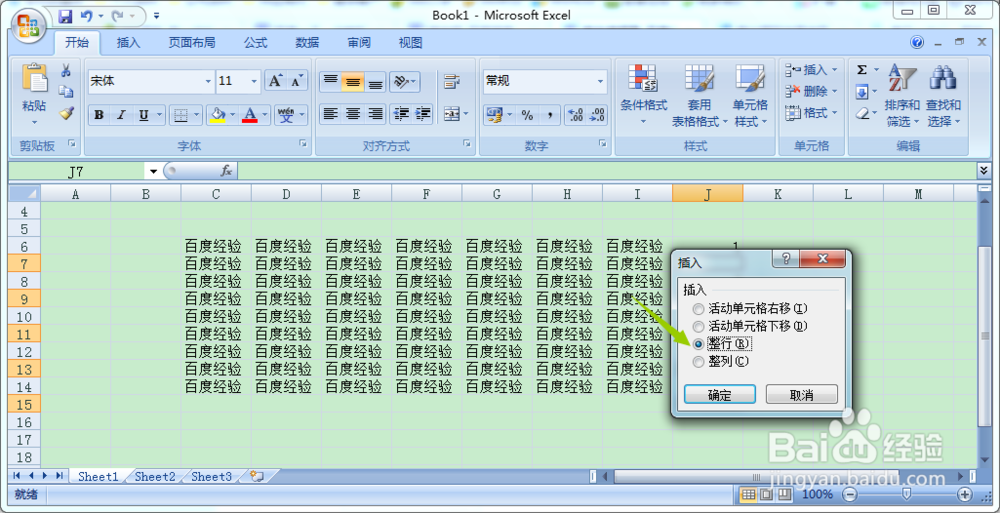Undo the last action
This screenshot has height=513, width=1000.
pos(87,16)
